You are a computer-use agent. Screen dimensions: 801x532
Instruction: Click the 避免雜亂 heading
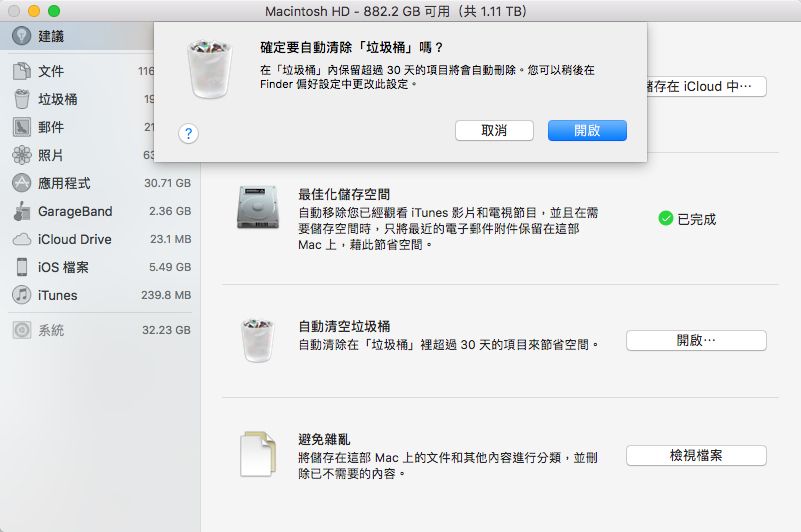[324, 440]
